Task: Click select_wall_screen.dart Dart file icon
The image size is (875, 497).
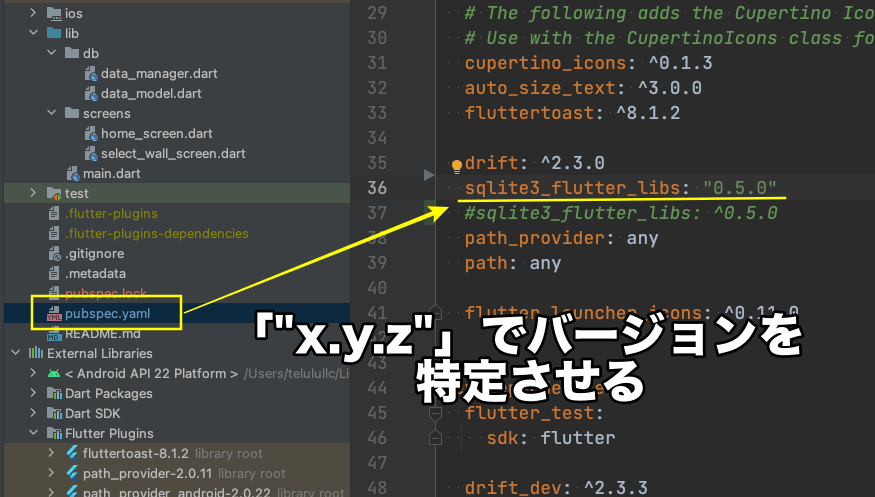Action: pos(91,154)
